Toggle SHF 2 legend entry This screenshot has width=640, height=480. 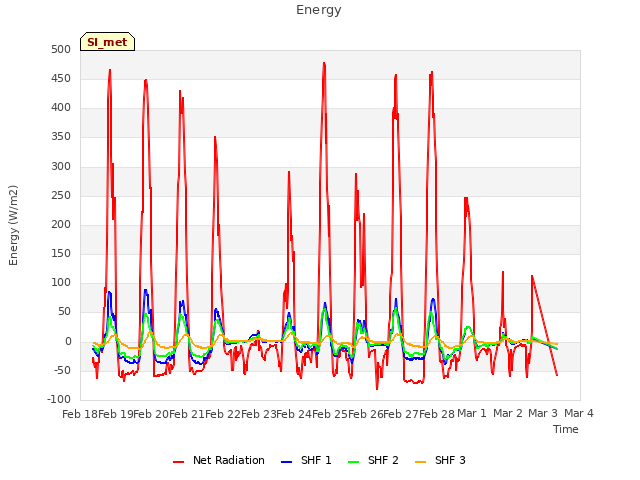coord(373,460)
